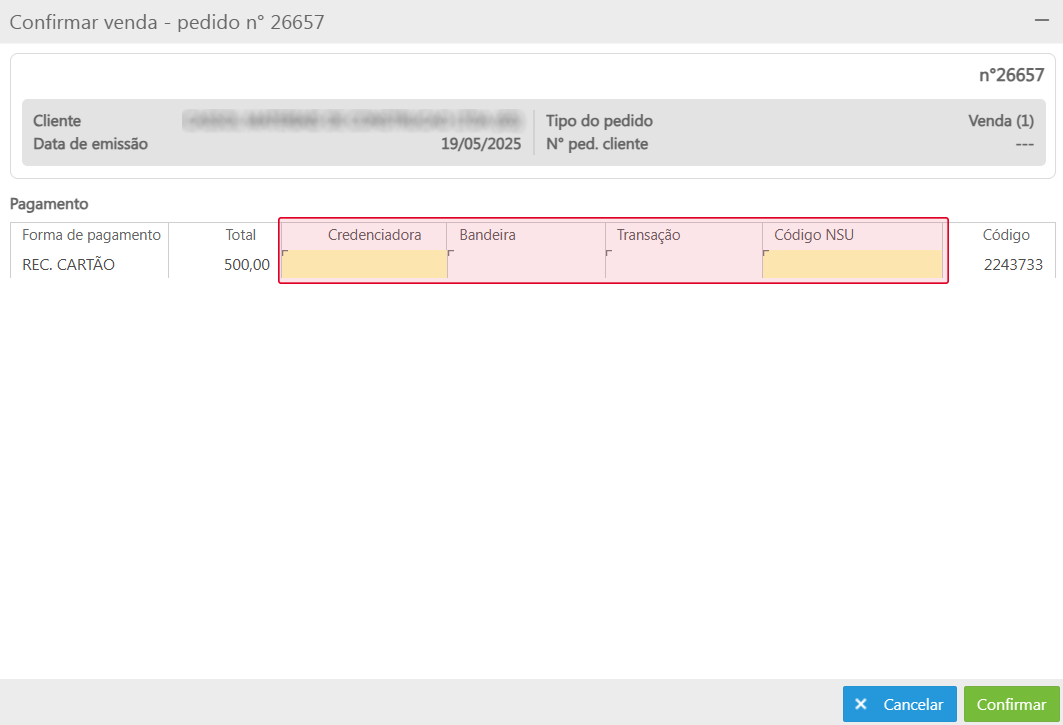Select the REC. CARTÃO payment row
Screen dimensions: 1063x725
pos(68,265)
